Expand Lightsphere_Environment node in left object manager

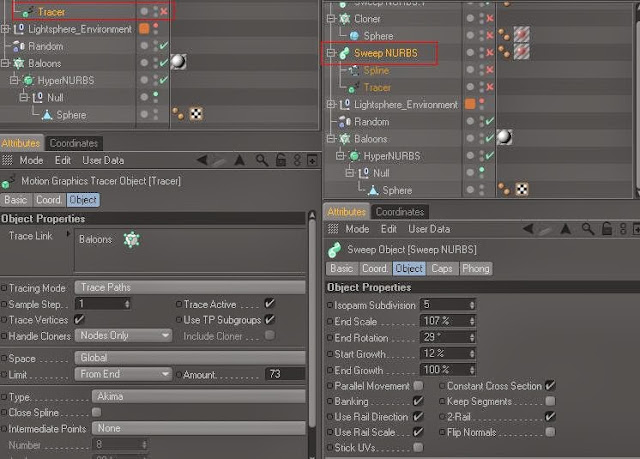pos(5,29)
